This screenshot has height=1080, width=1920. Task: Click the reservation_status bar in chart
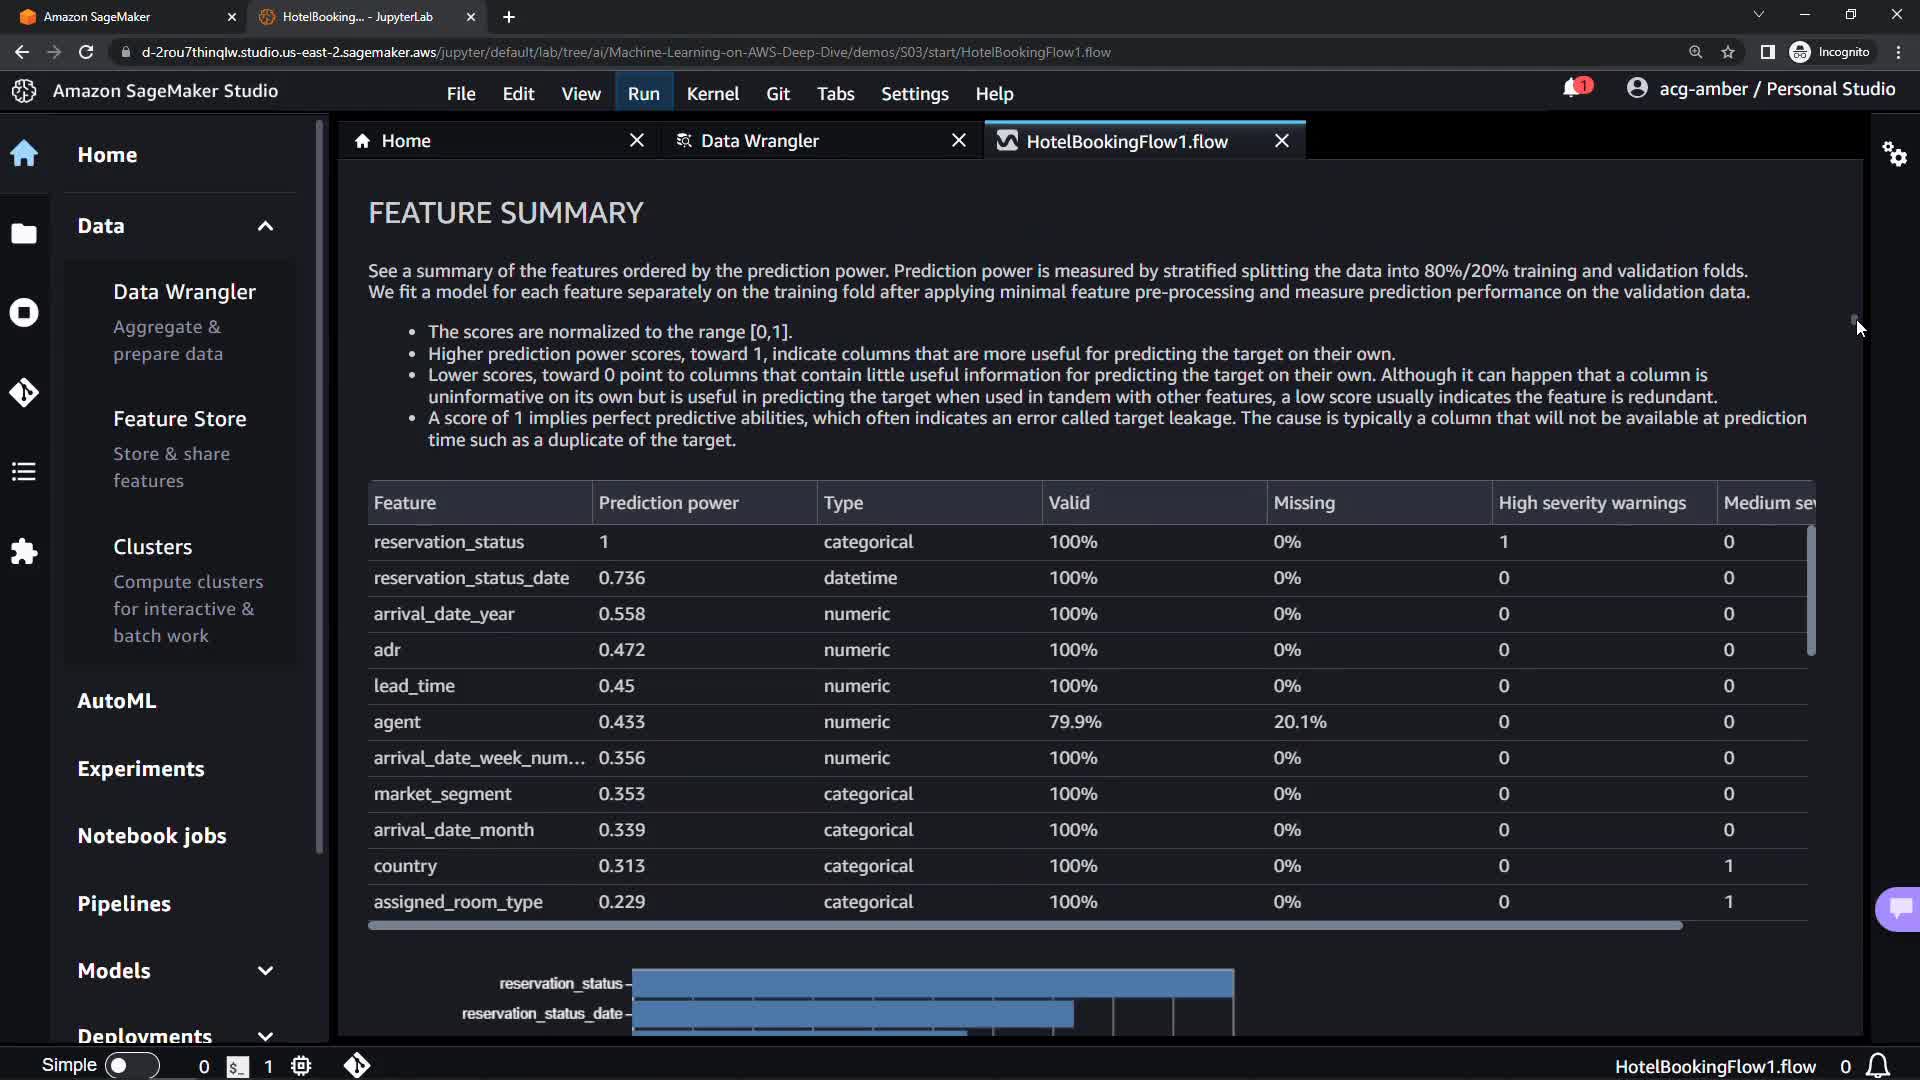[x=932, y=983]
